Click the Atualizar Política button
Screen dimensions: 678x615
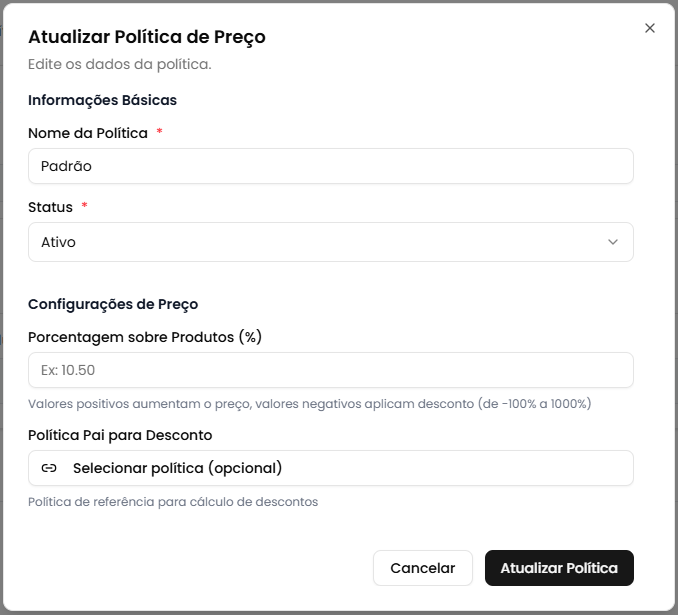tap(559, 568)
